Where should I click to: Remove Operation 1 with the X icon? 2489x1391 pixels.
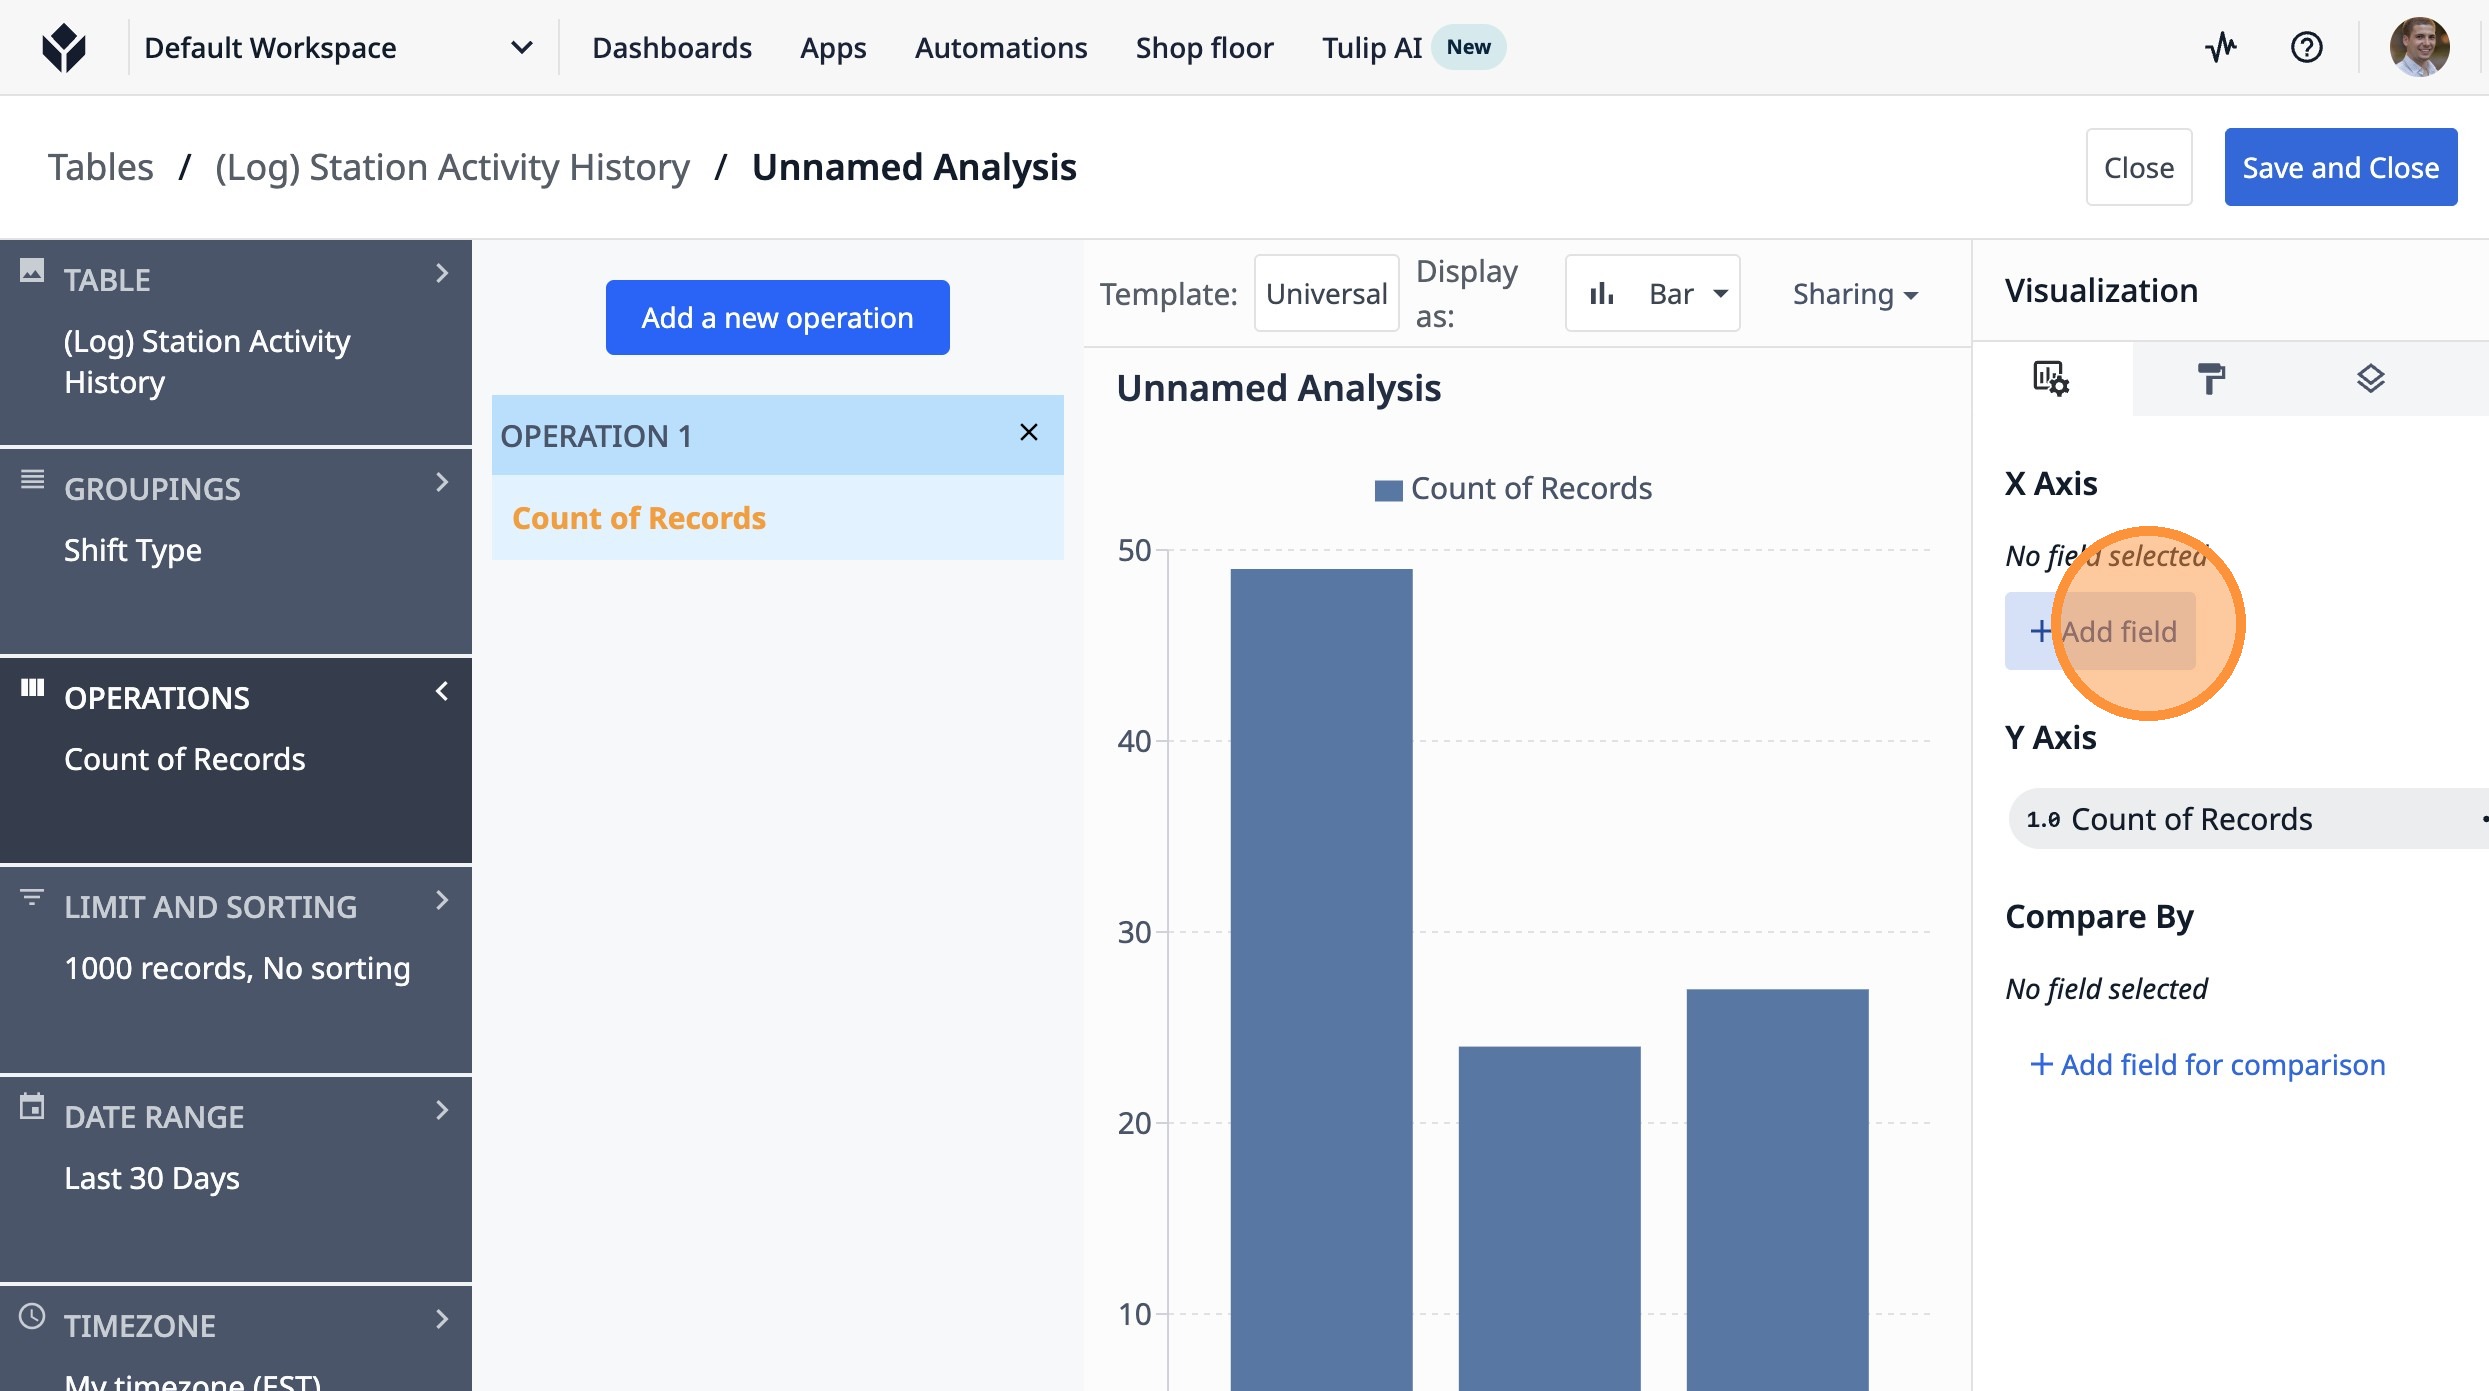tap(1028, 433)
